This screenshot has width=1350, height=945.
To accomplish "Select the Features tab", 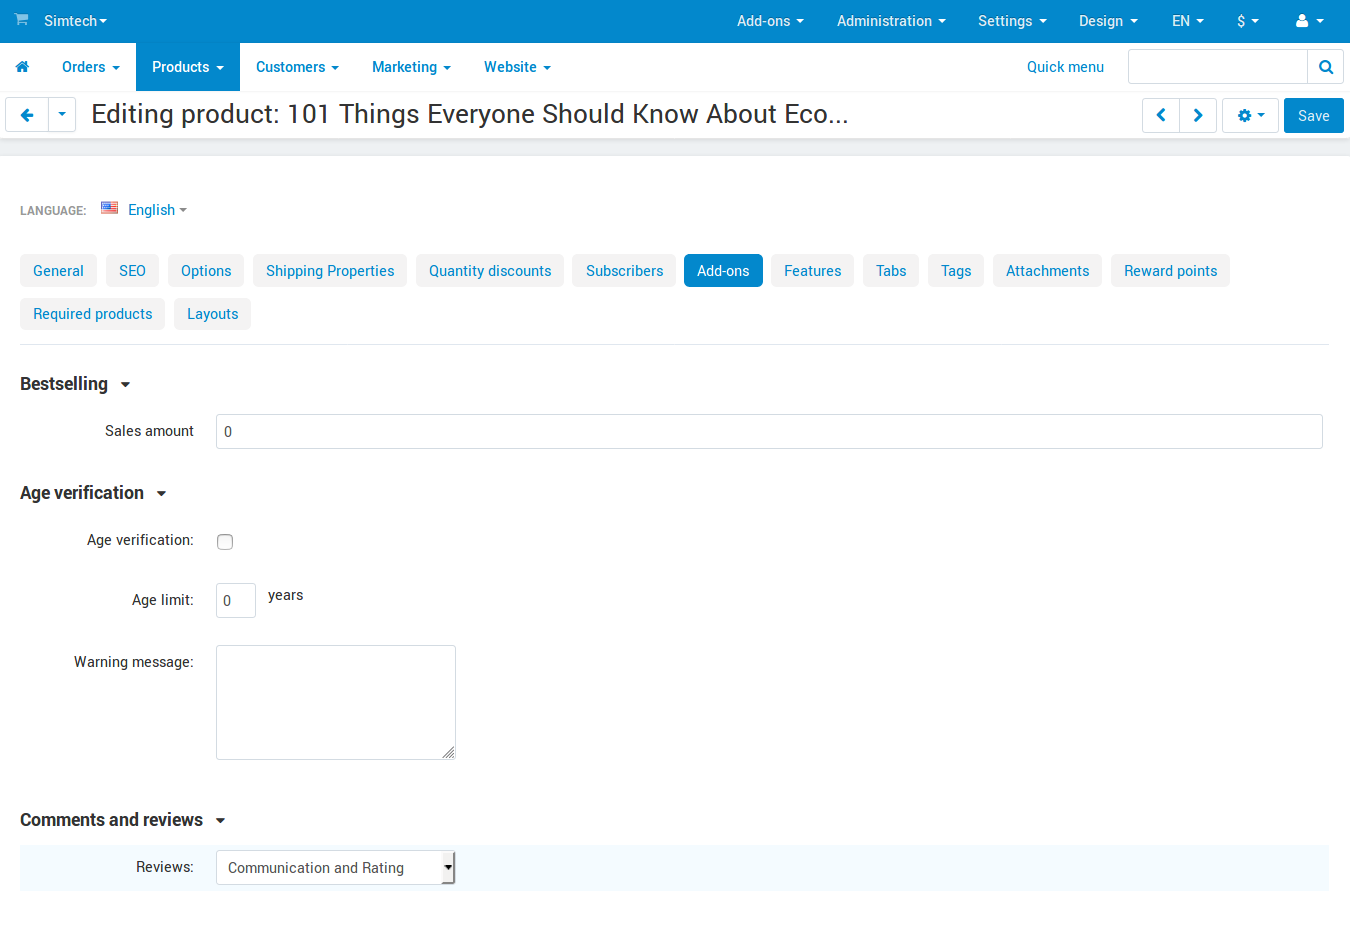I will pos(812,271).
